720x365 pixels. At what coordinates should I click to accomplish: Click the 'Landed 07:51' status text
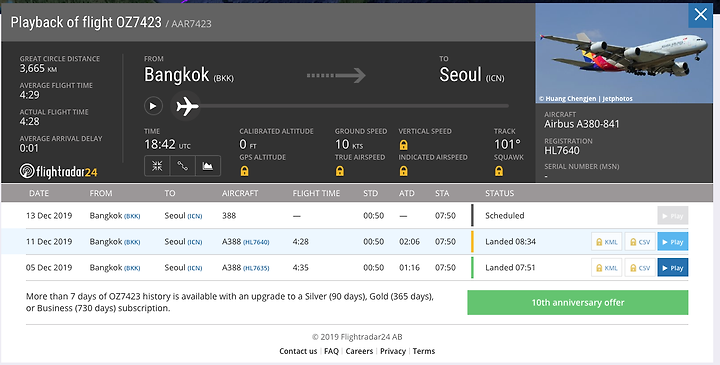pos(510,268)
